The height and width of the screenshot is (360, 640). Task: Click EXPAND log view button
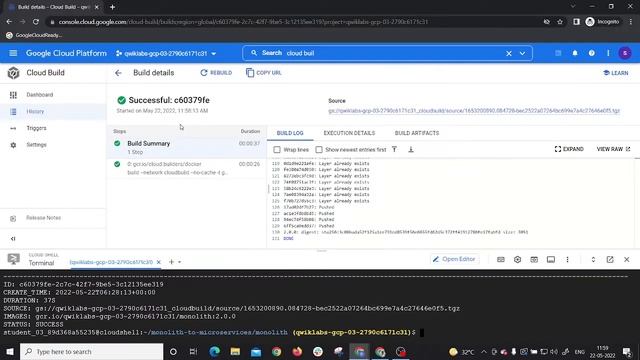(x=569, y=149)
